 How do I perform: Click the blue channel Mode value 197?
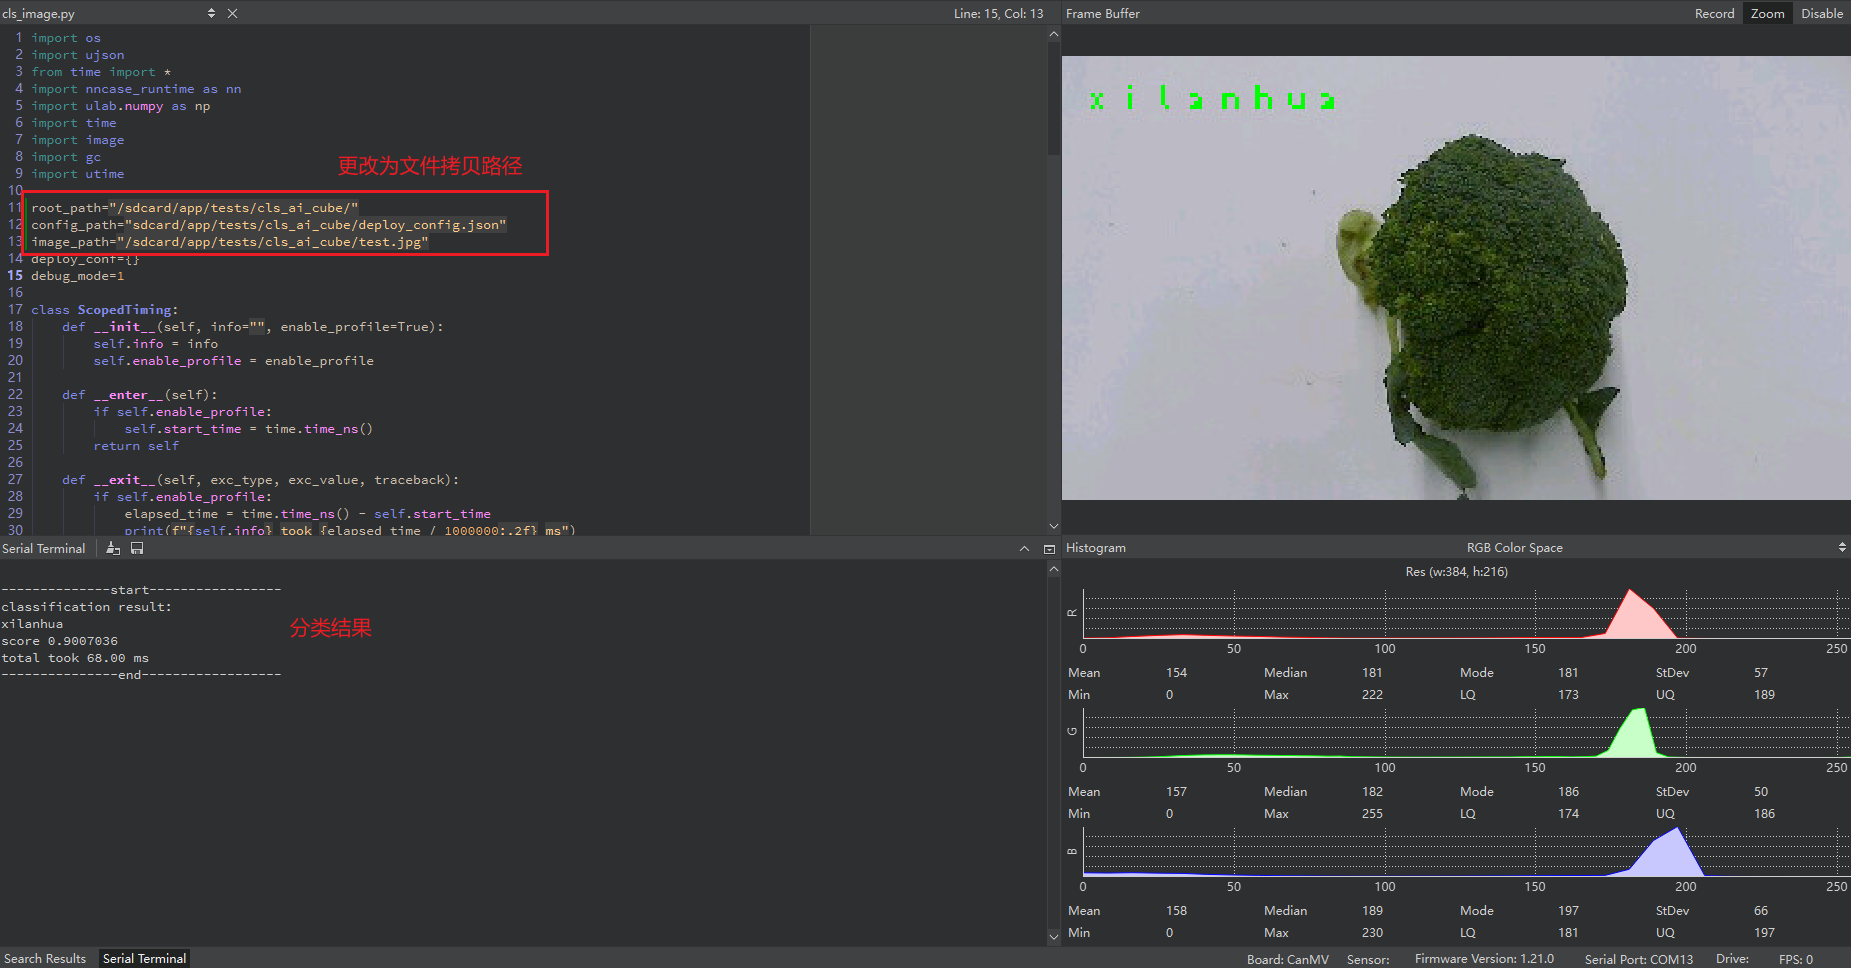pyautogui.click(x=1568, y=911)
